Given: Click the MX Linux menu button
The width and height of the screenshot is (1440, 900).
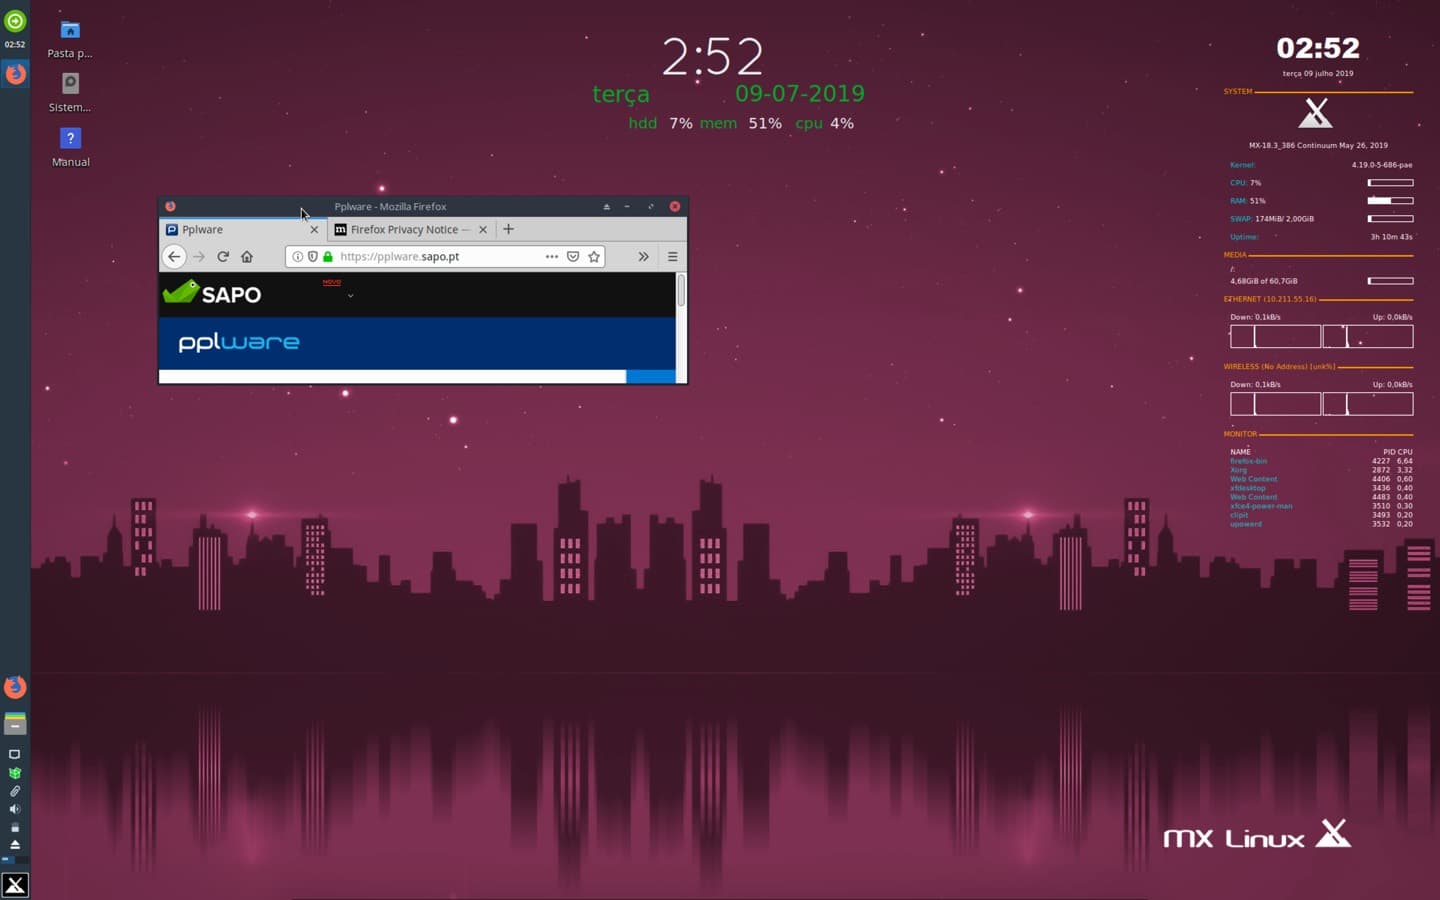Looking at the screenshot, I should click(14, 884).
